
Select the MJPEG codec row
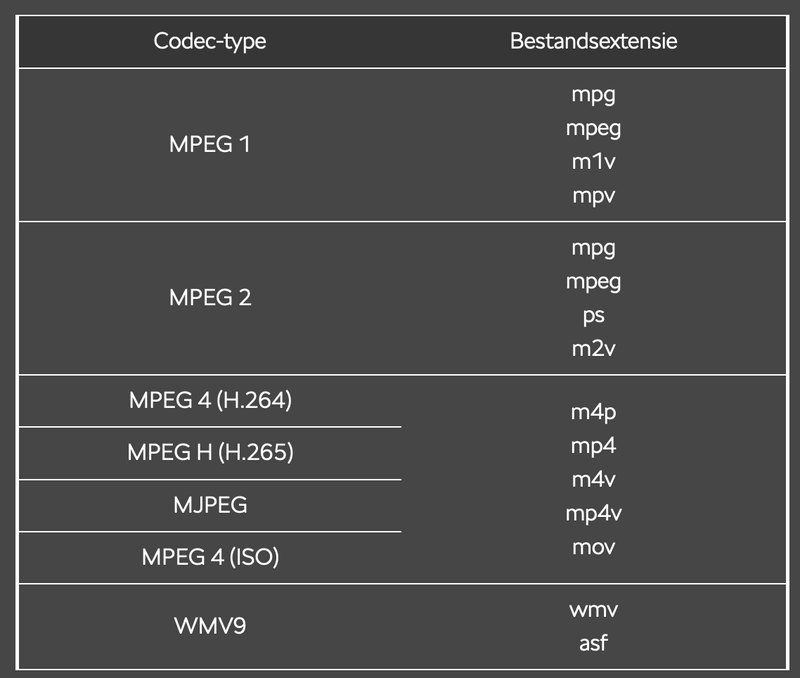pyautogui.click(x=210, y=505)
